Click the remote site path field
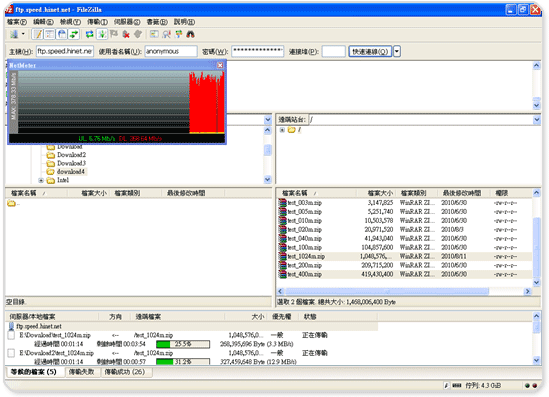Viewport: 549px width, 397px height. (421, 120)
